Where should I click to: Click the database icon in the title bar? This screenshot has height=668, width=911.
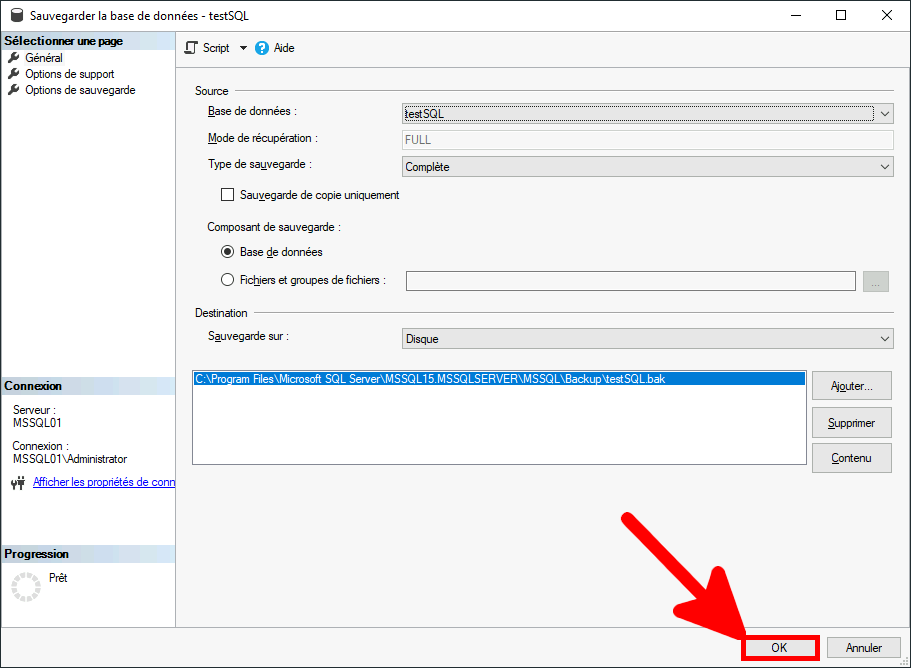(x=14, y=15)
